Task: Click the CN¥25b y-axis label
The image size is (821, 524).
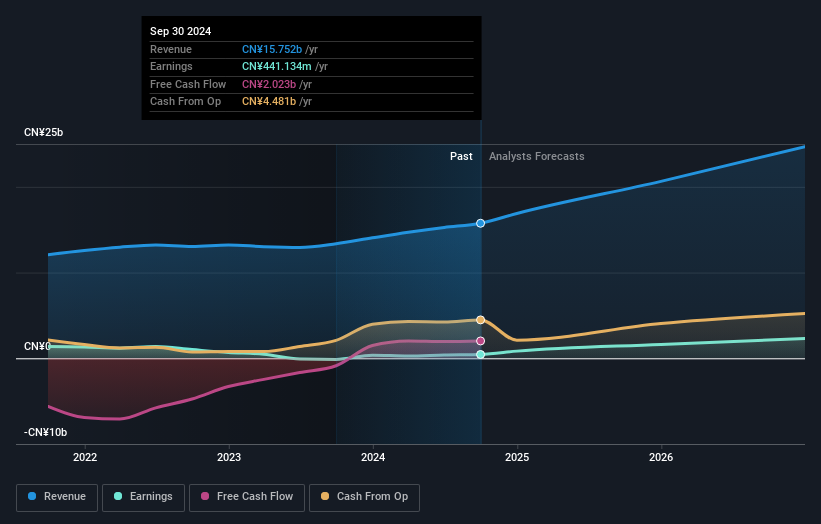Action: point(43,132)
